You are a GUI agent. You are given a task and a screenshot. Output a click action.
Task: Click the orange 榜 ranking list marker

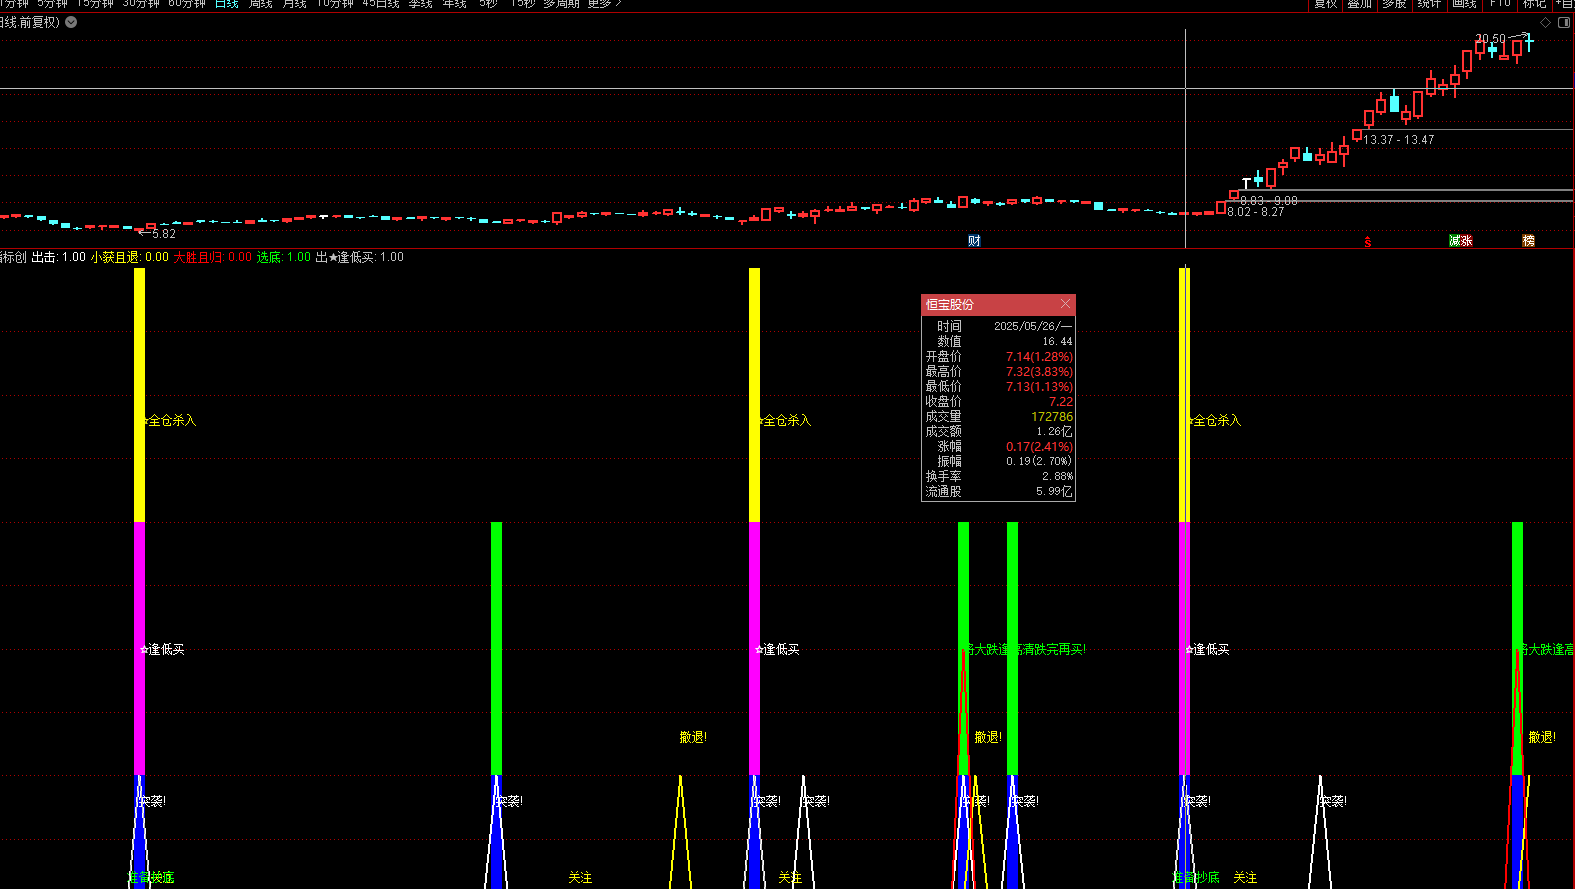coord(1528,241)
